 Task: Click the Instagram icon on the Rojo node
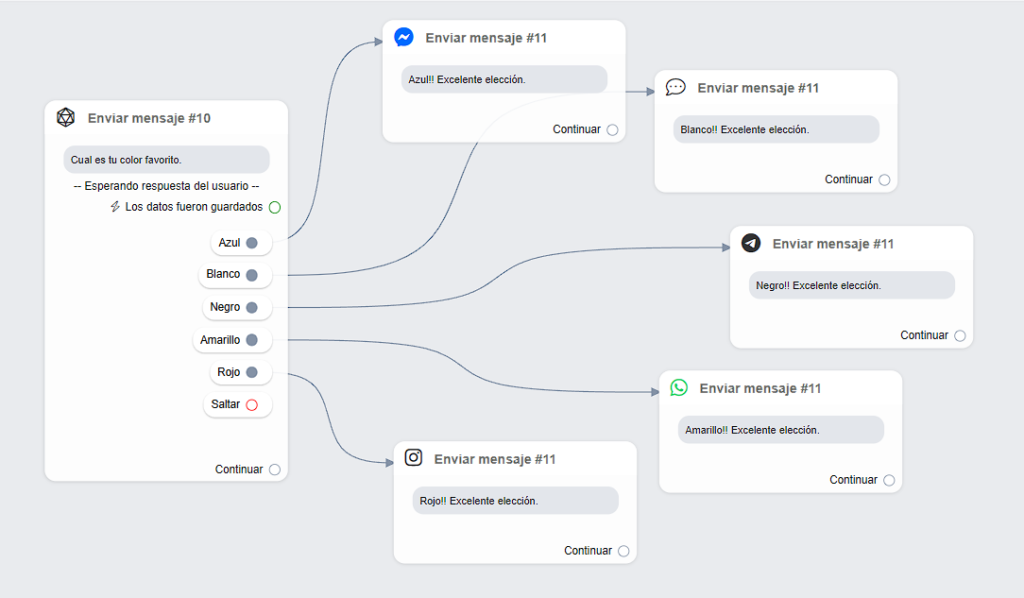[413, 458]
